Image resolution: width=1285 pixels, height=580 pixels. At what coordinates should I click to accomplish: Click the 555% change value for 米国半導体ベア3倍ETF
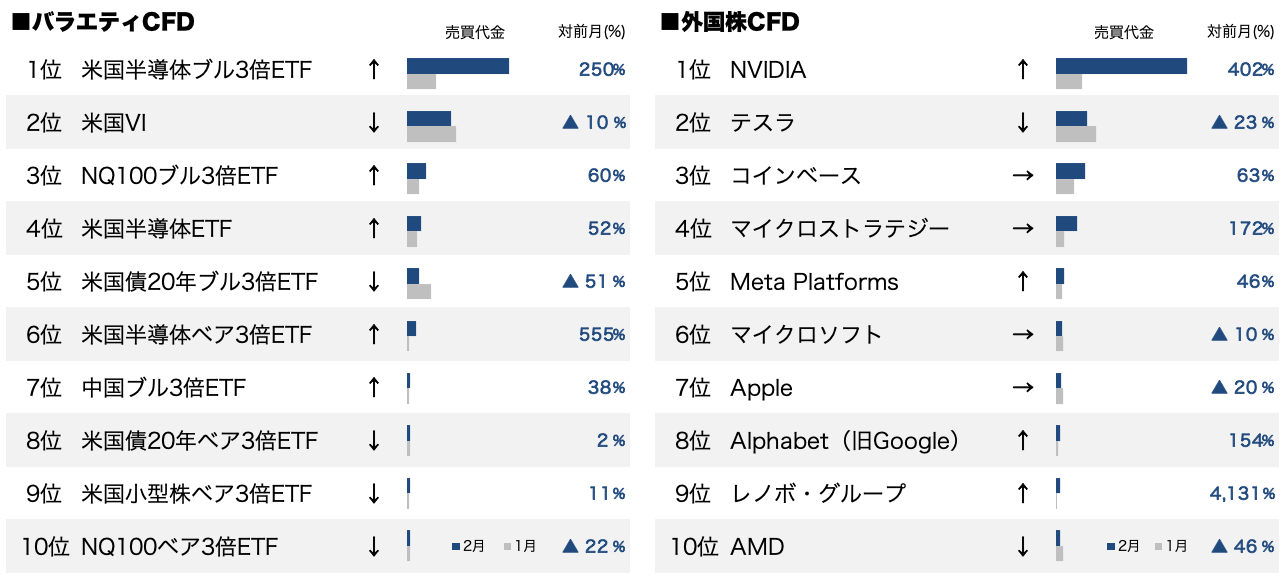(x=602, y=335)
